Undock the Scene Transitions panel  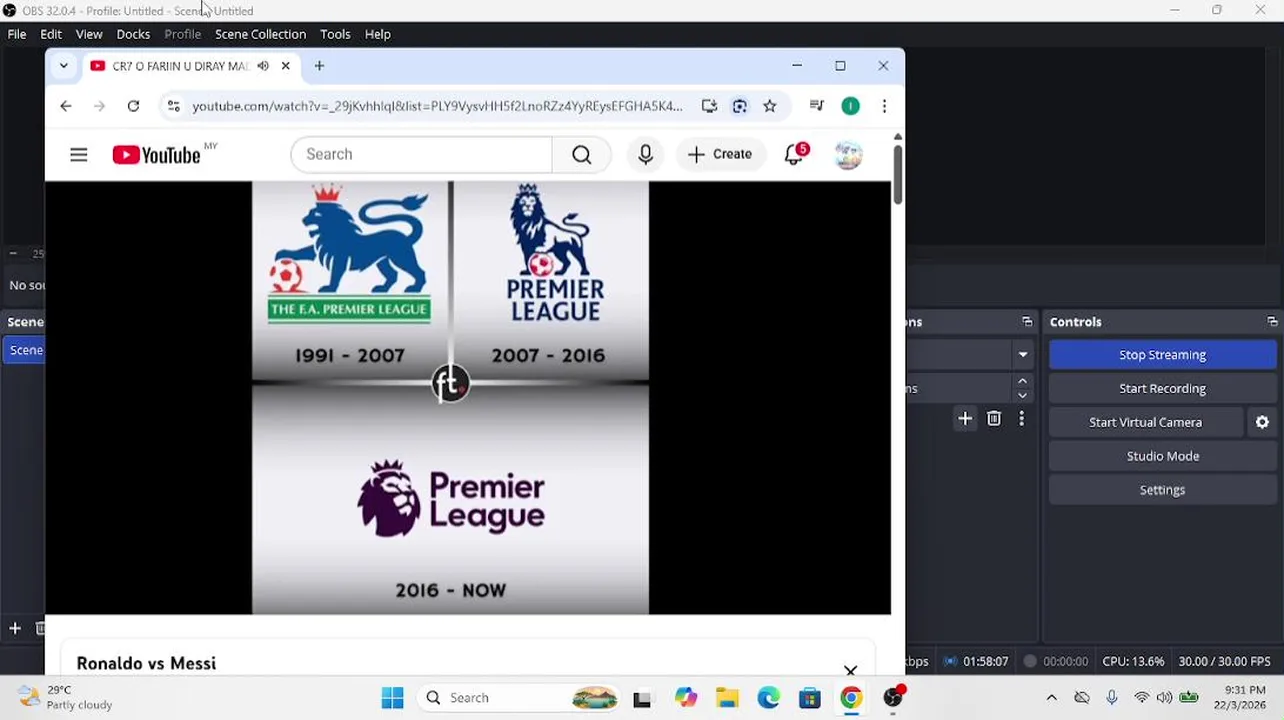1027,322
